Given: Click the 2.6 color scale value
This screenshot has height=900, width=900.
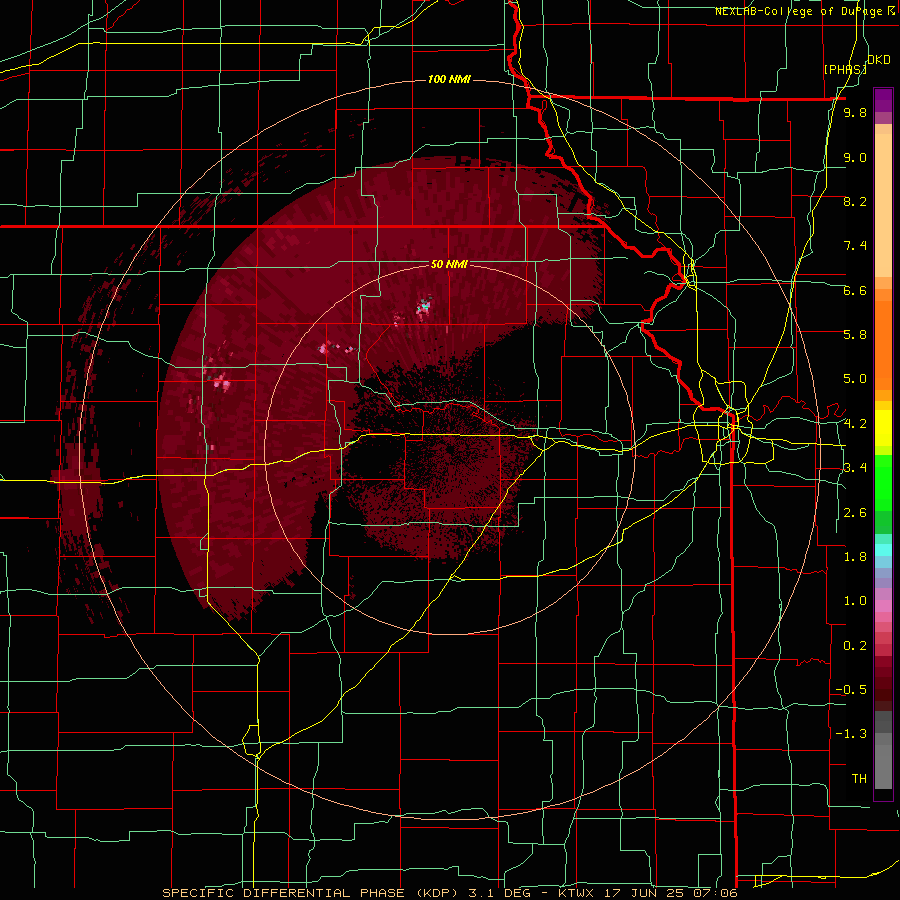Looking at the screenshot, I should pyautogui.click(x=855, y=513).
